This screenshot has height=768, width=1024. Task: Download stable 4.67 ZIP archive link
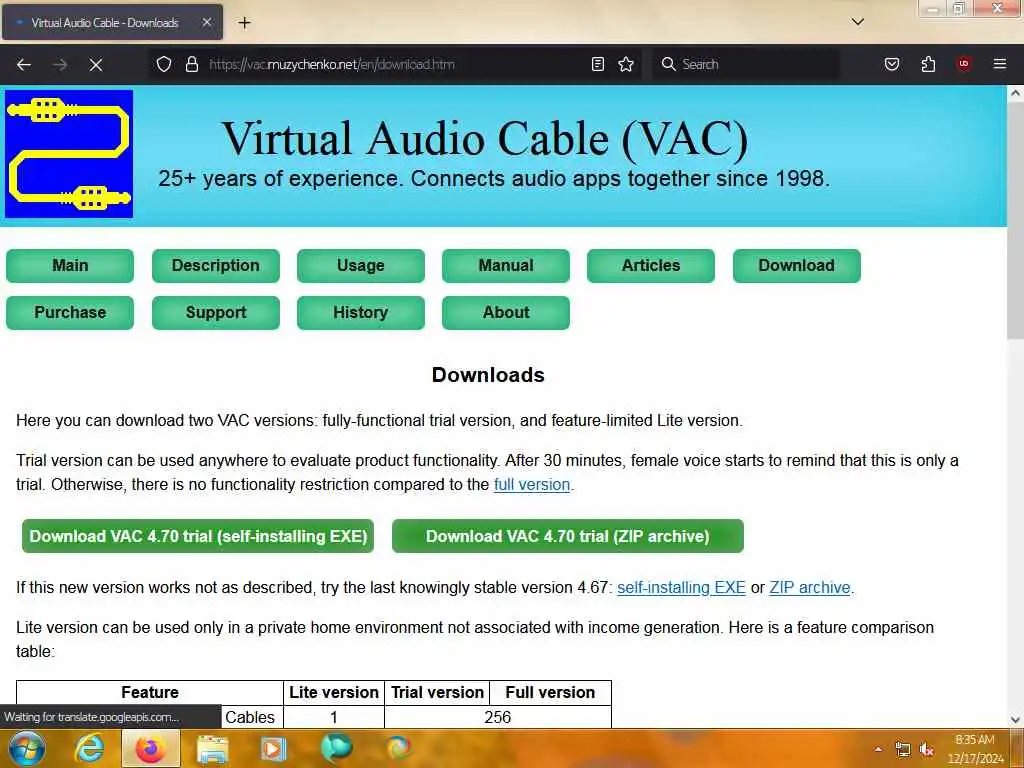click(810, 587)
